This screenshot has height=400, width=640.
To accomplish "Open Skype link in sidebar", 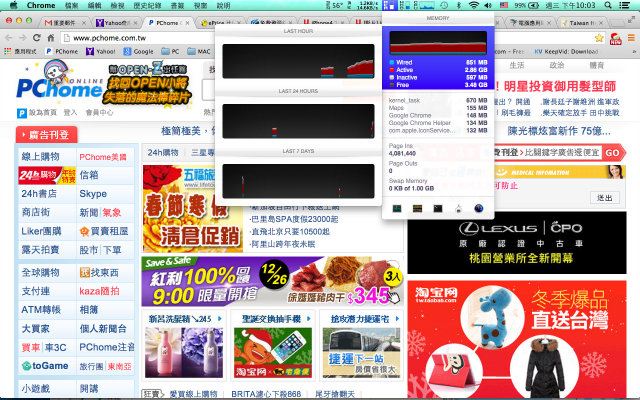I will 93,193.
